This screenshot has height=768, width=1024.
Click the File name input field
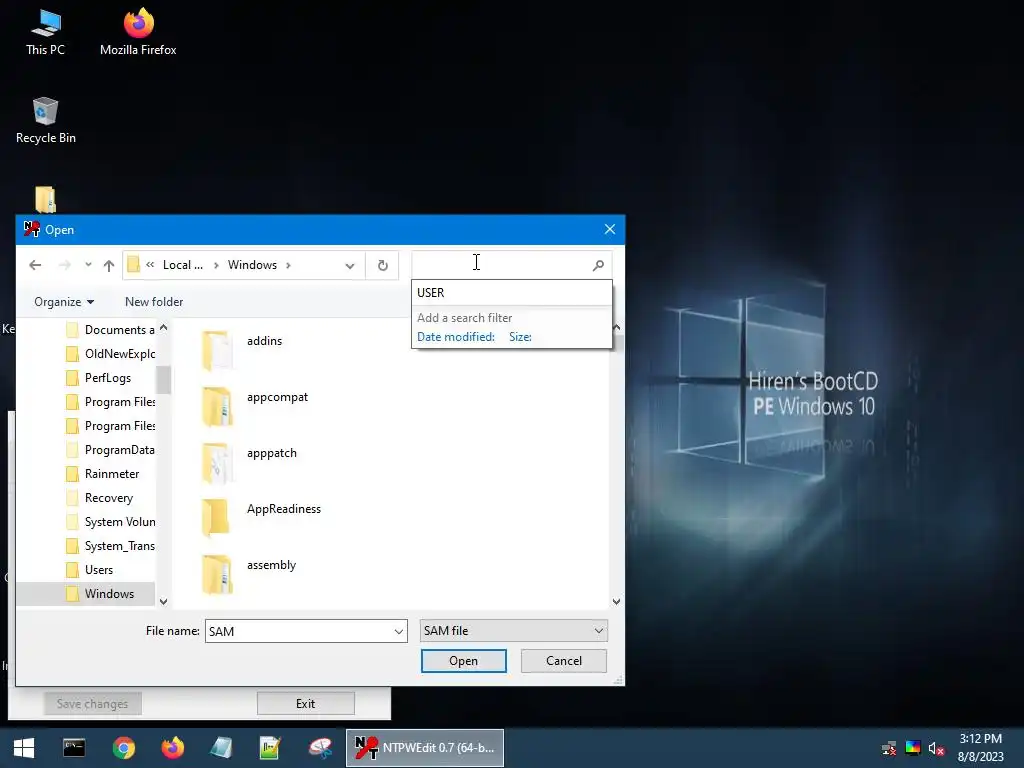[298, 632]
